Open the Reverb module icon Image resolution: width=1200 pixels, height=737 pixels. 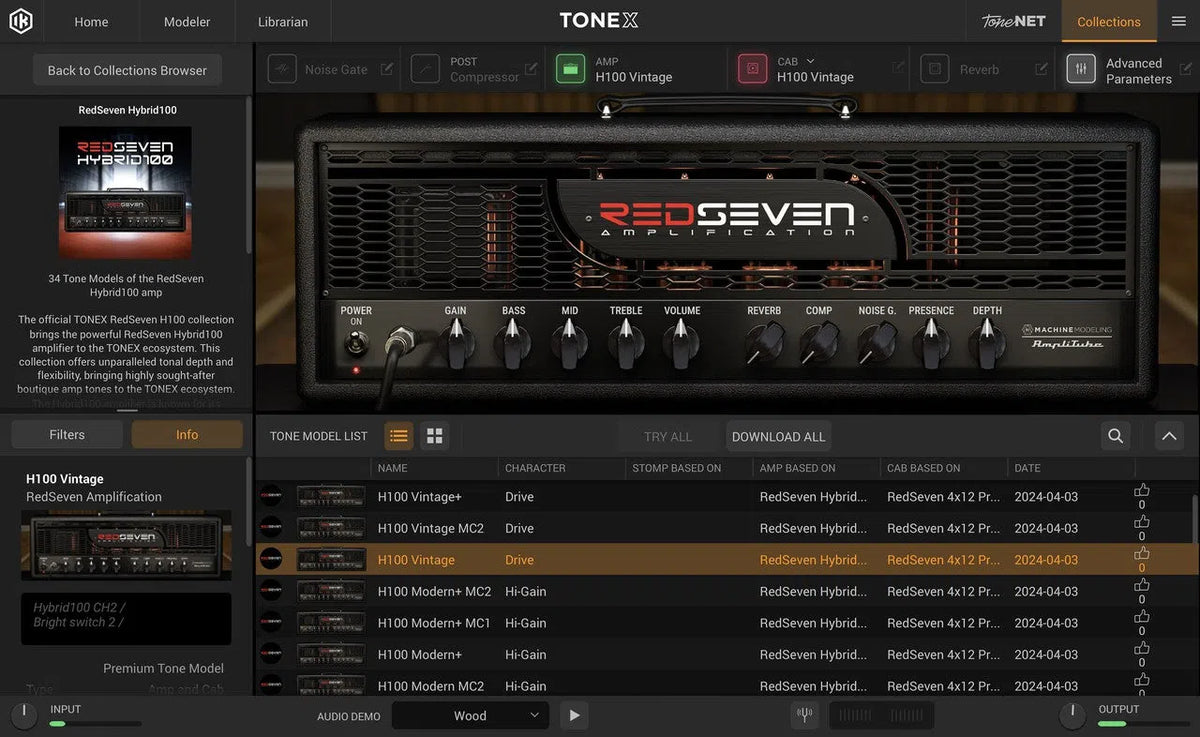[x=934, y=68]
